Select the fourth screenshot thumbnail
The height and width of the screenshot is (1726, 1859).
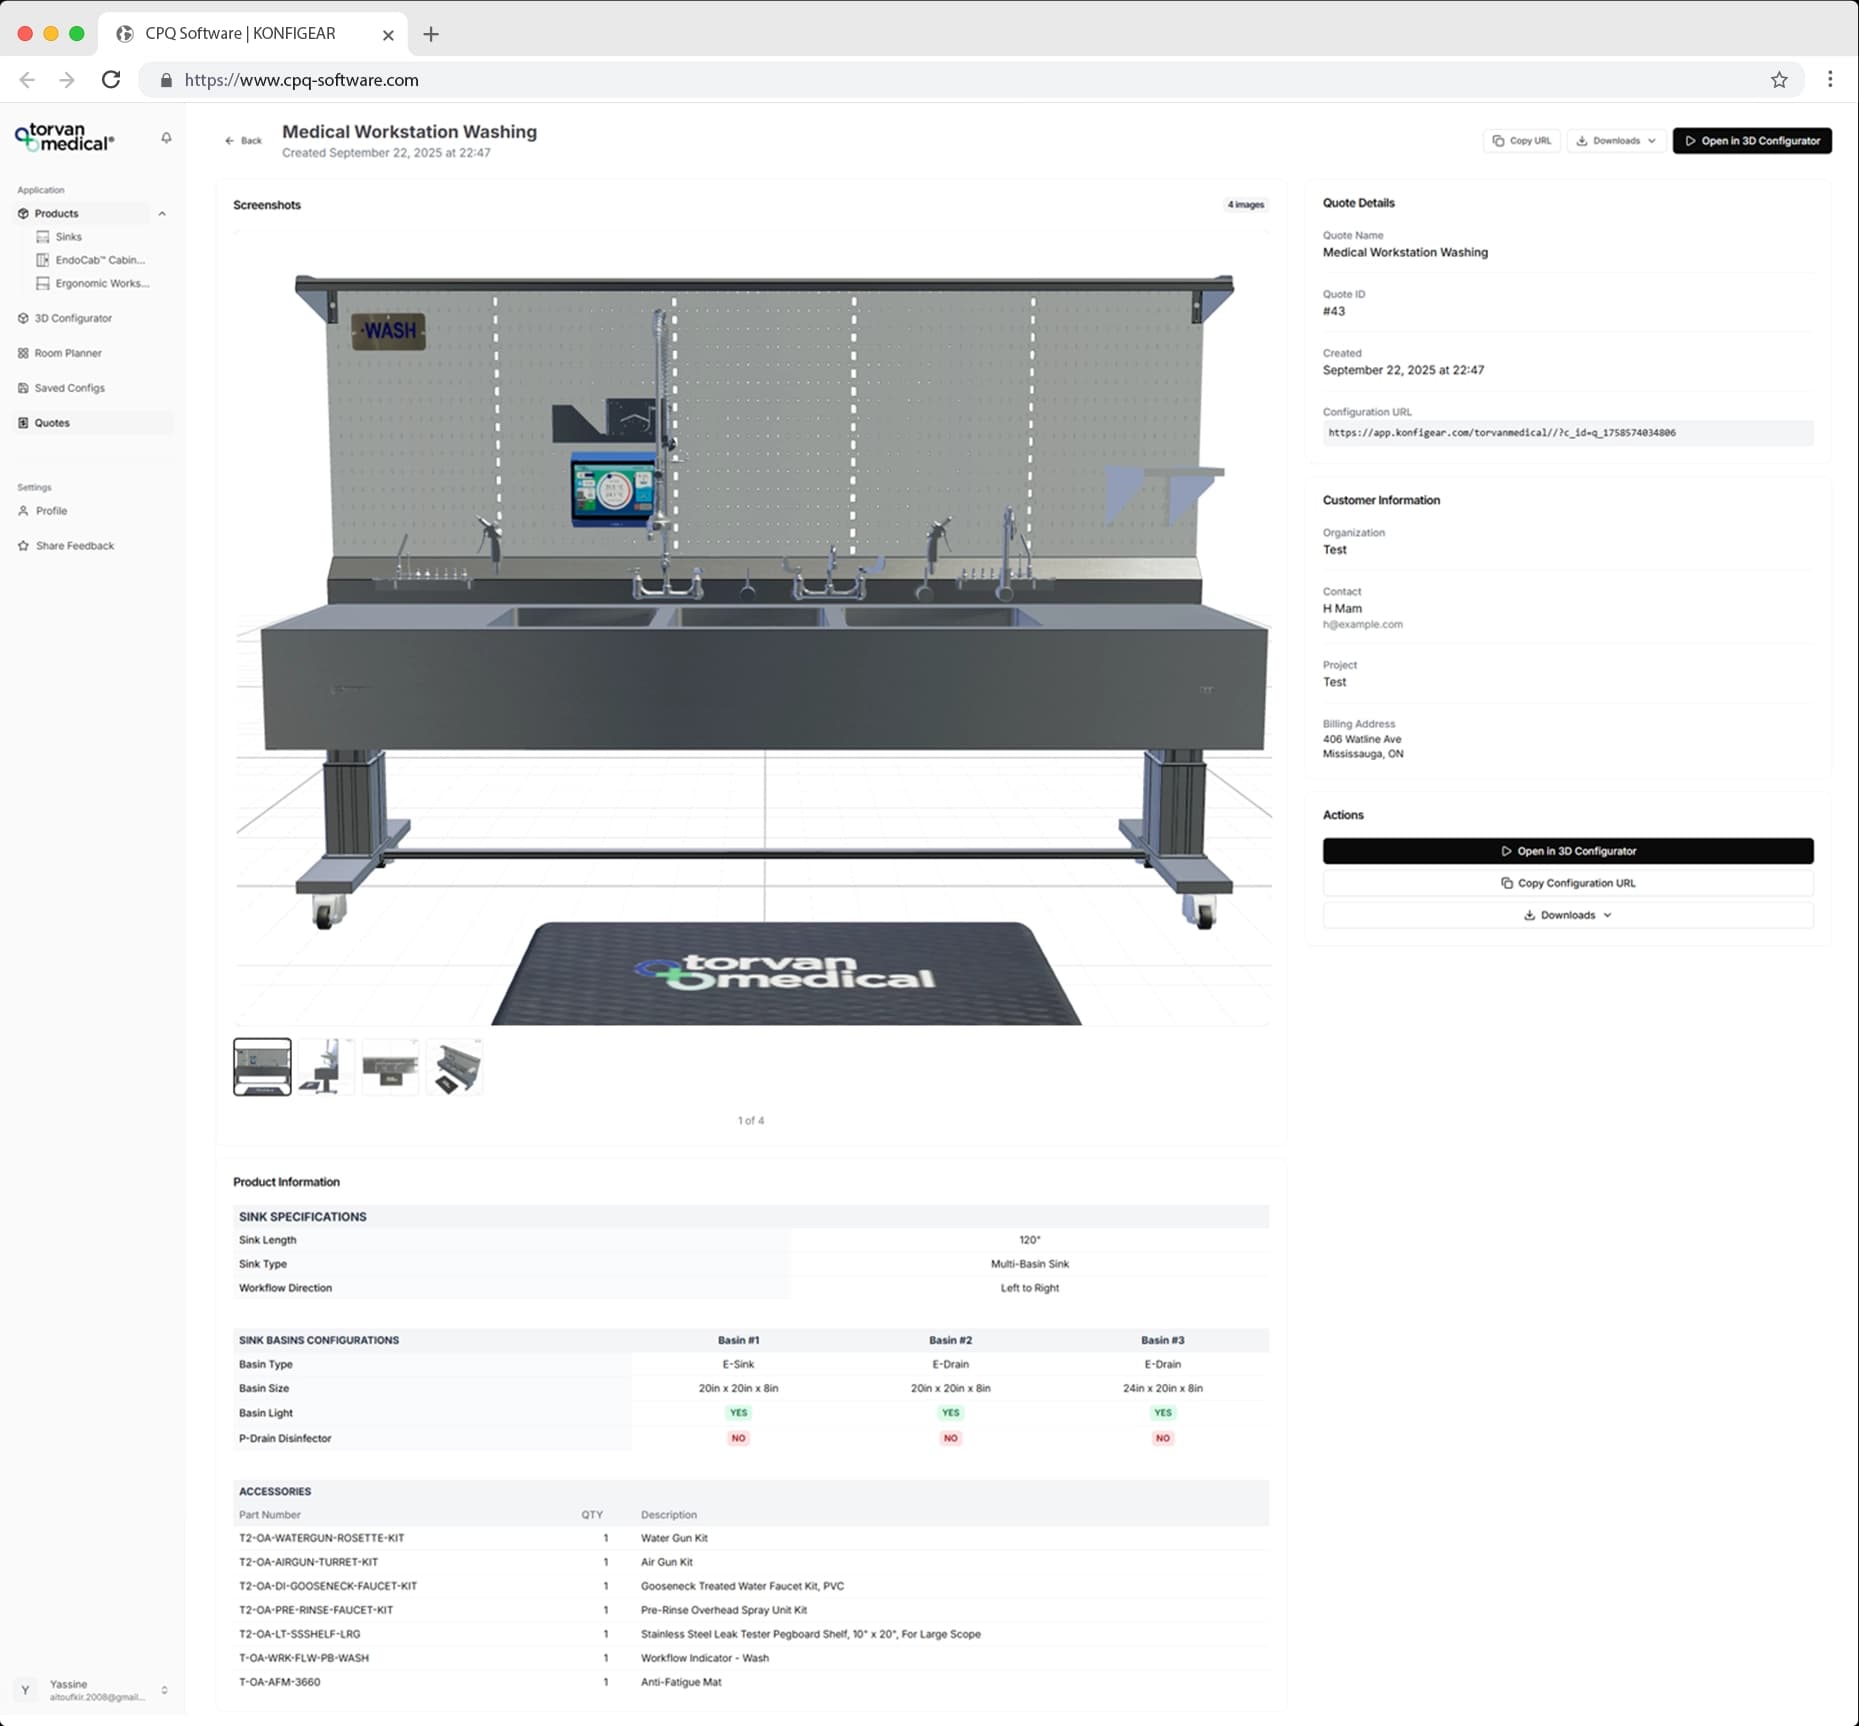454,1066
